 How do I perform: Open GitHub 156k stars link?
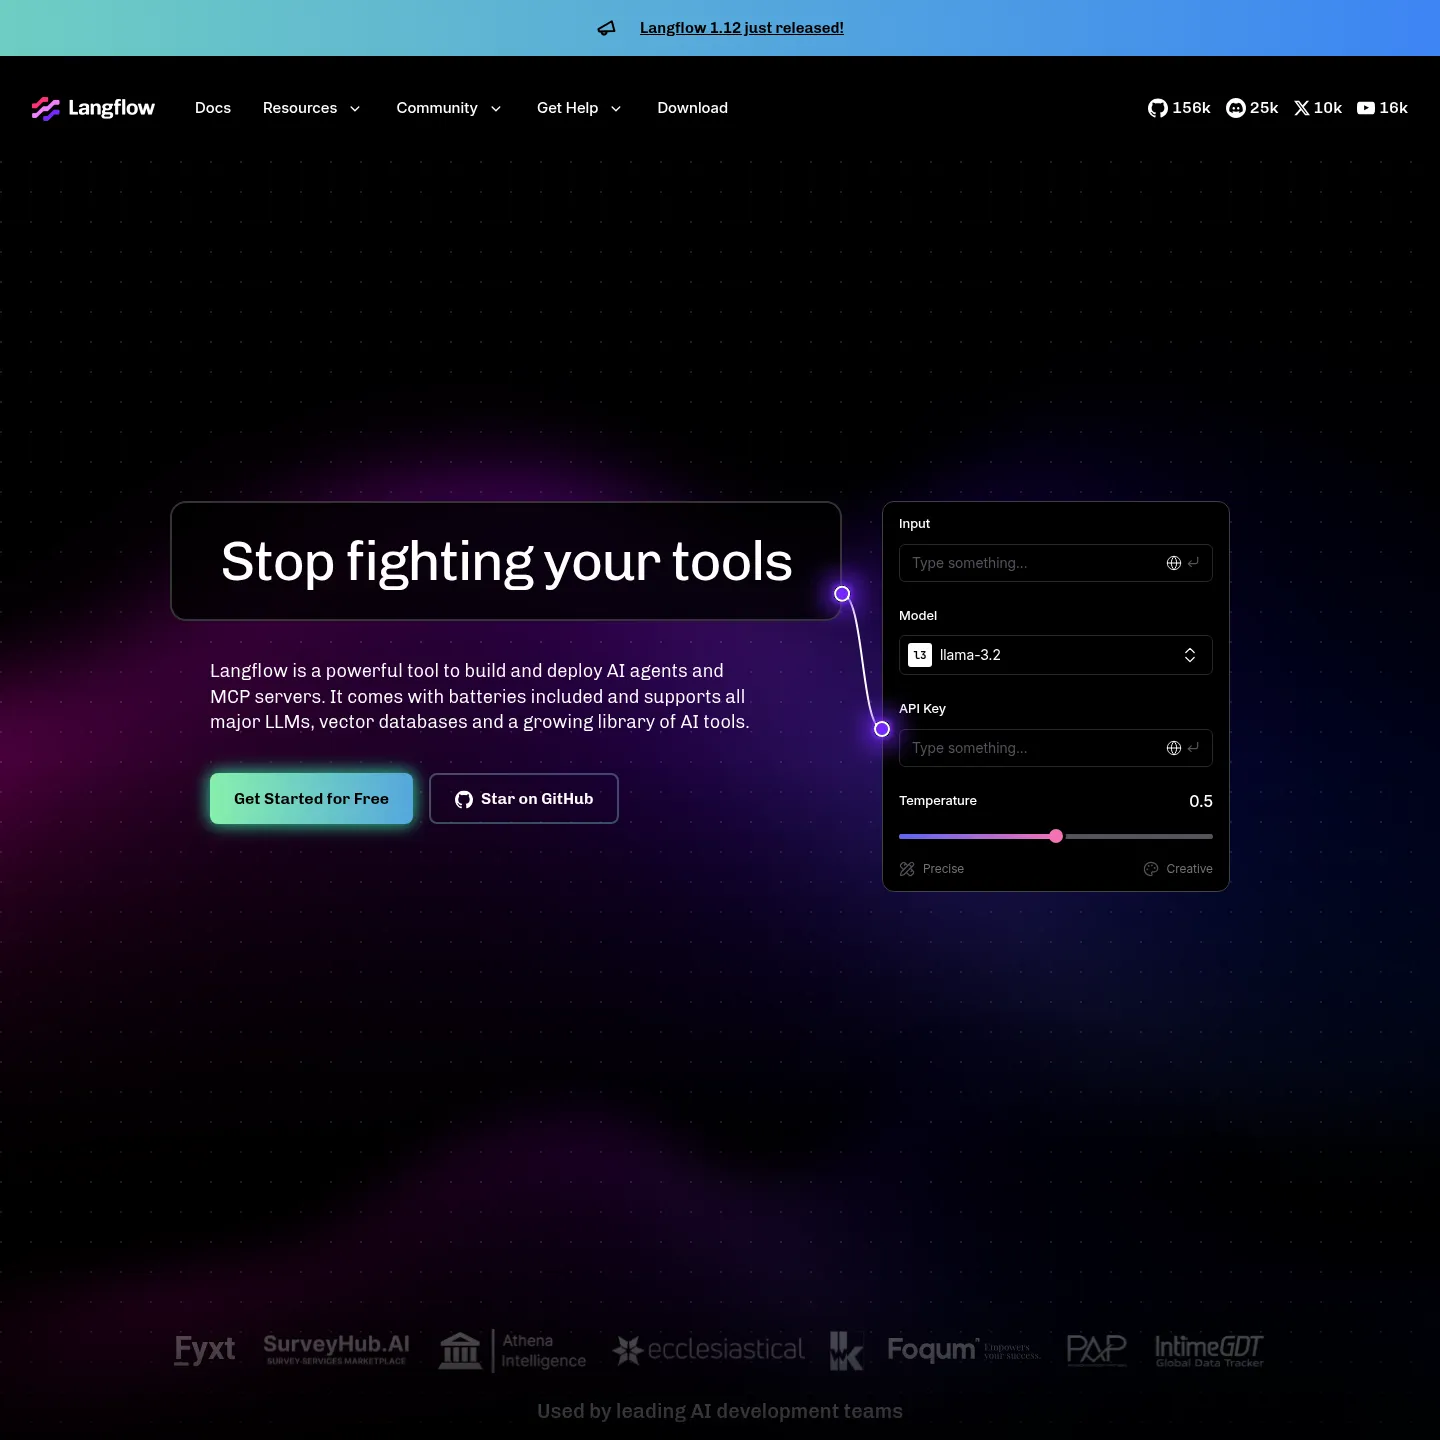(1179, 108)
